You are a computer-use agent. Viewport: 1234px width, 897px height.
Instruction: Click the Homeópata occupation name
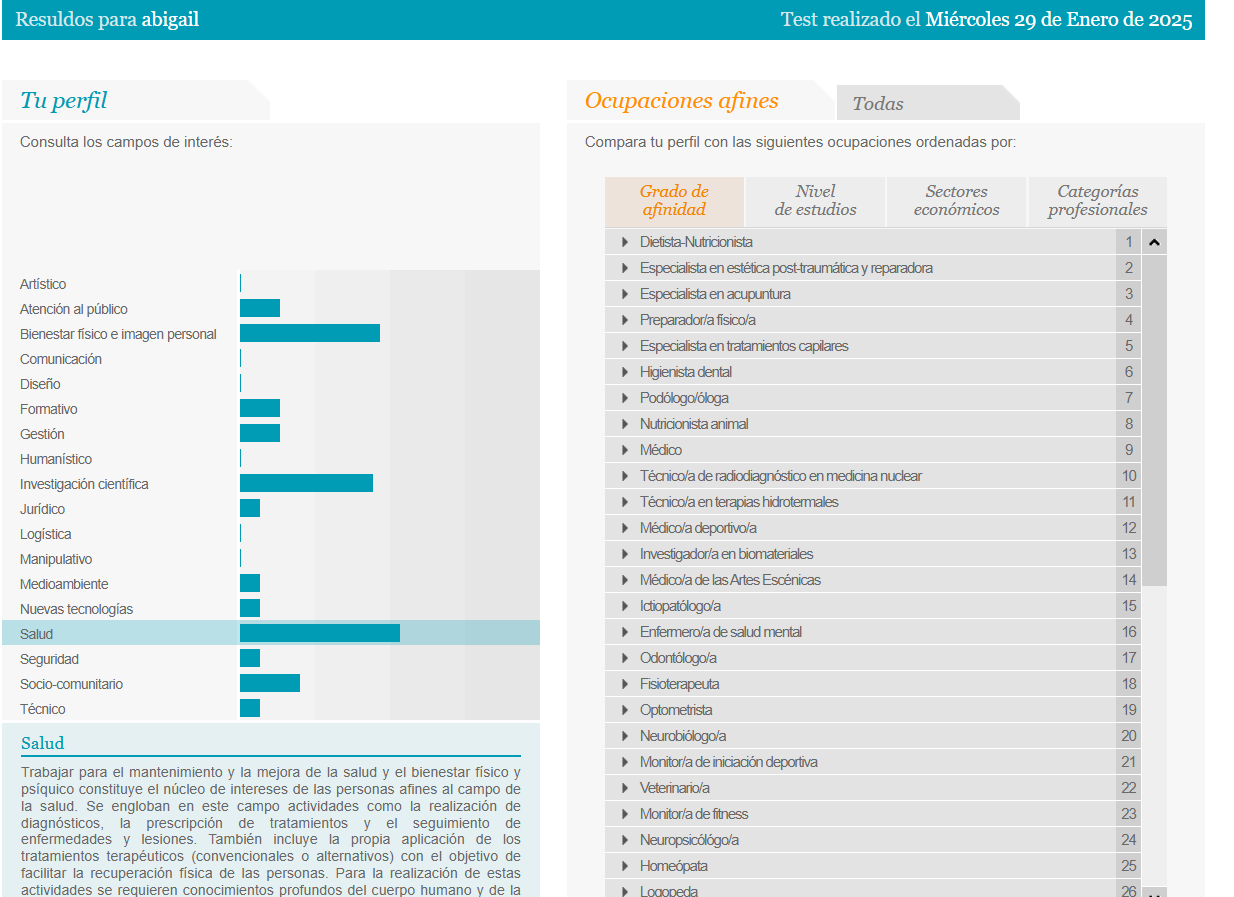(x=674, y=866)
